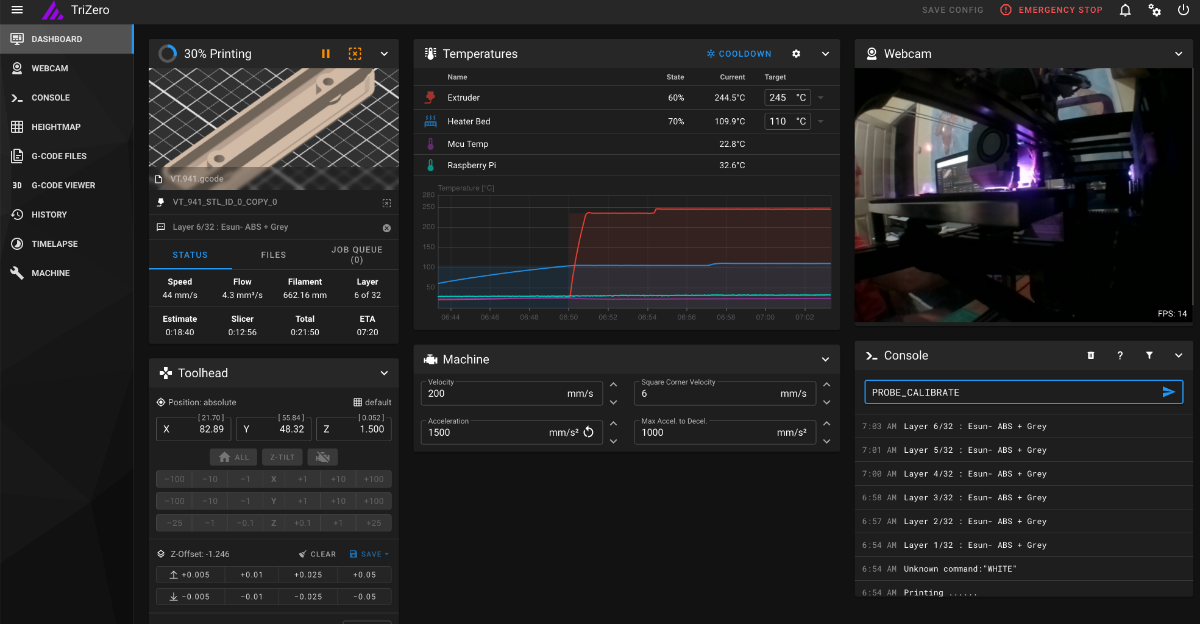Pause the current print

pyautogui.click(x=326, y=54)
